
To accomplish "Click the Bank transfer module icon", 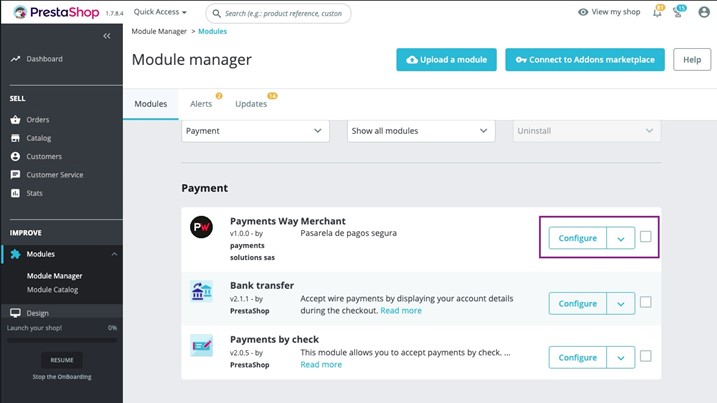I will (x=202, y=291).
